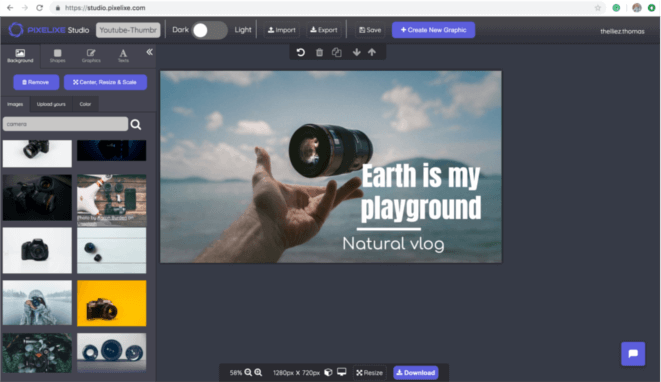The height and width of the screenshot is (382, 661).
Task: Zoom in the canvas with plus magnifier
Action: [258, 373]
